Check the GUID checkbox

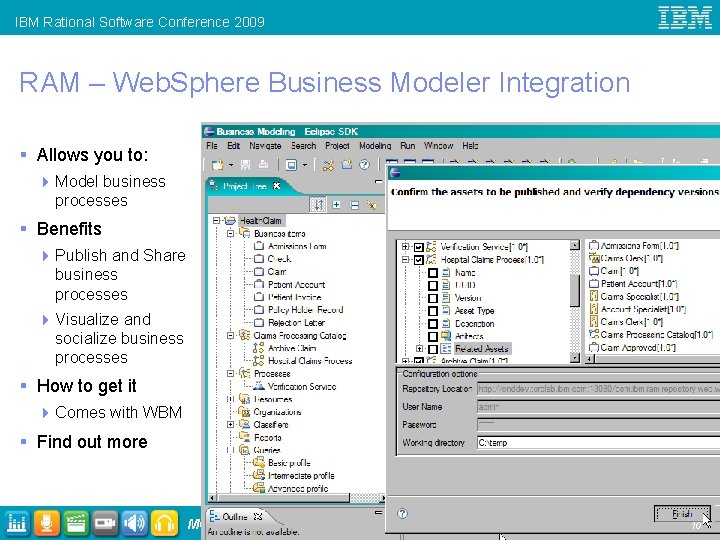(x=433, y=285)
